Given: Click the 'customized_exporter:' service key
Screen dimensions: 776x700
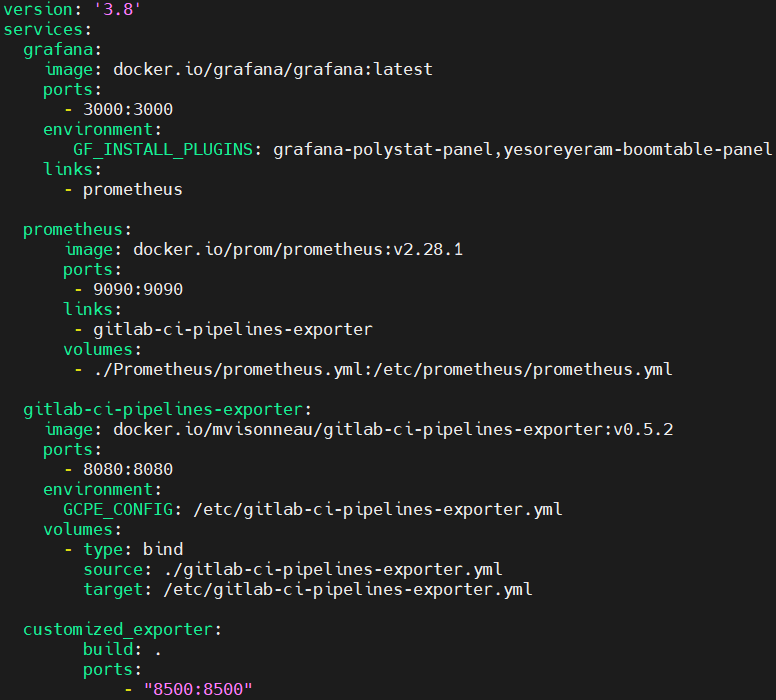Looking at the screenshot, I should pyautogui.click(x=122, y=630).
